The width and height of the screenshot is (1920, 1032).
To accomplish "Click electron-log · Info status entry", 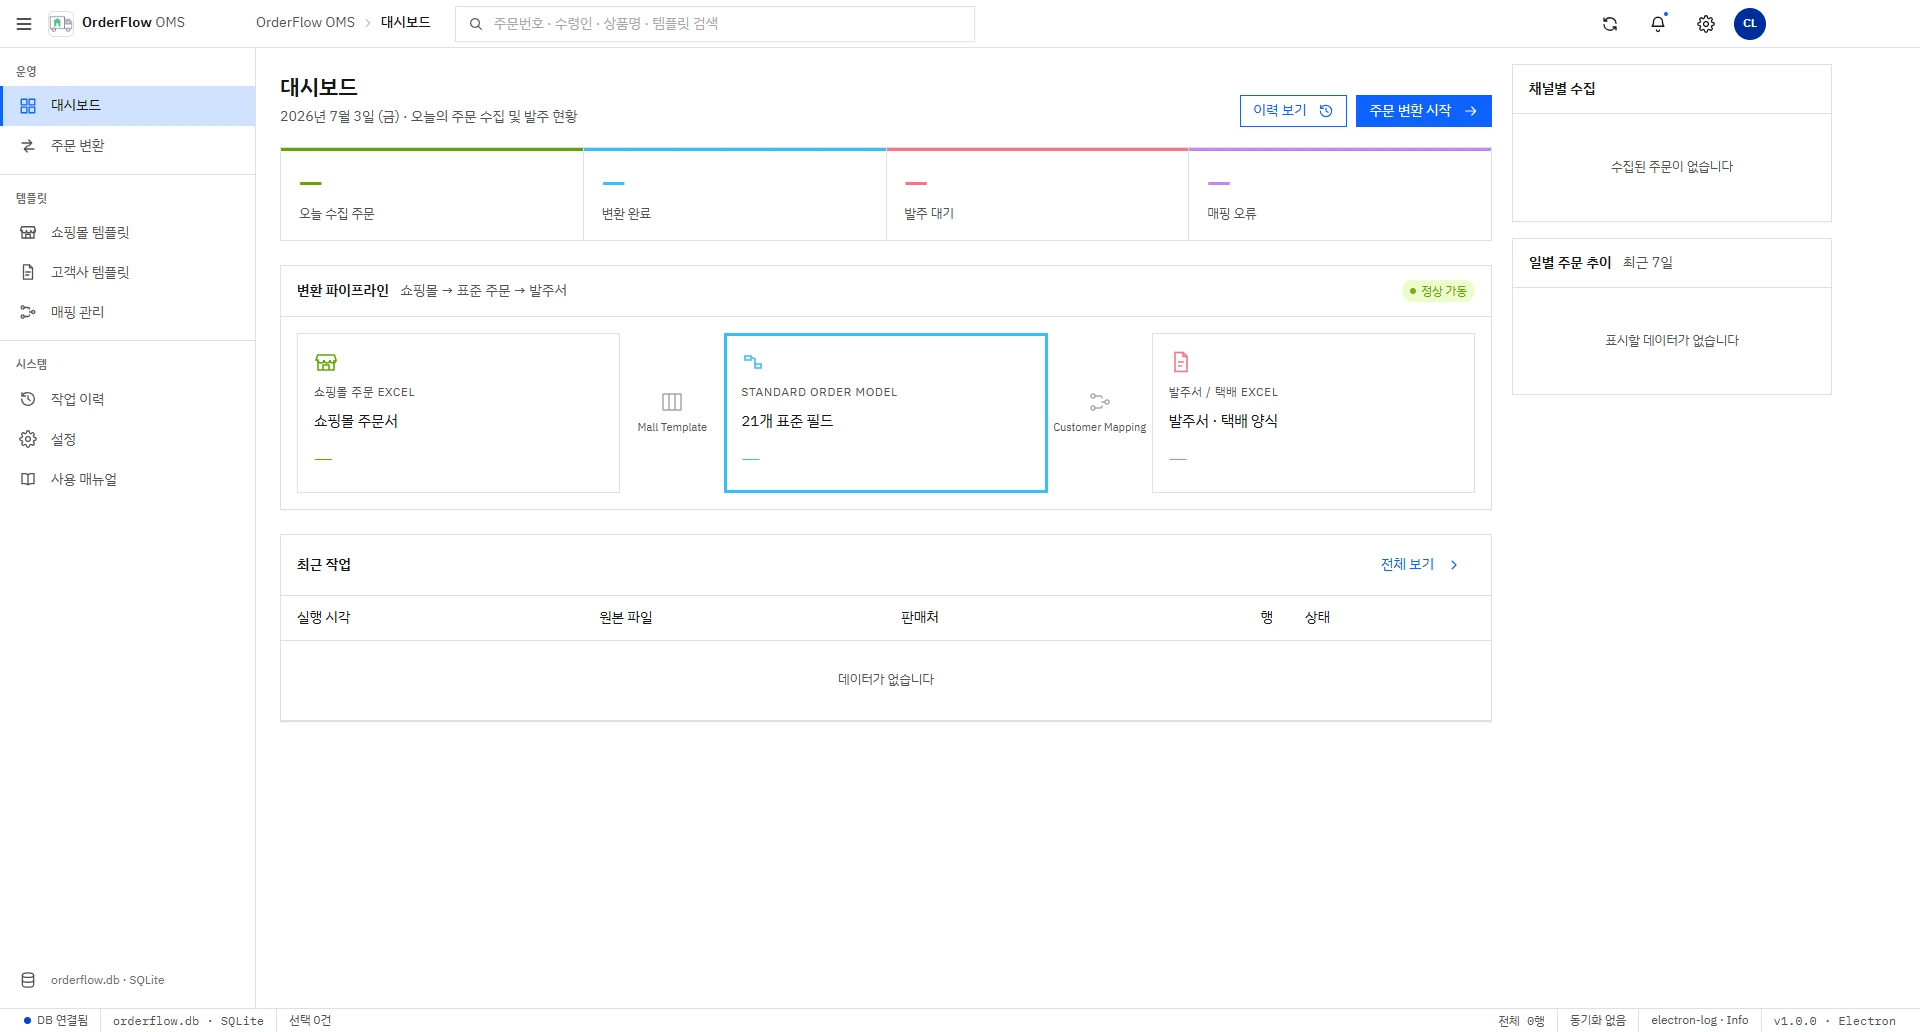I will (1700, 1021).
